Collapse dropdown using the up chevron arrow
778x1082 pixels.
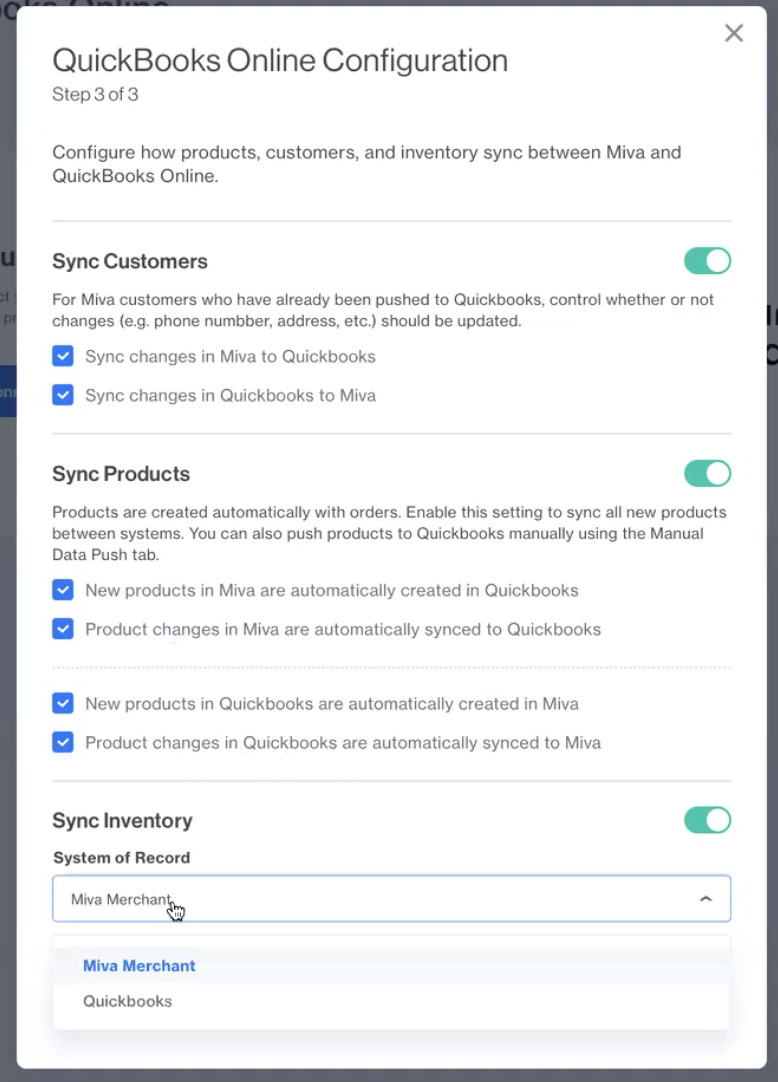706,898
